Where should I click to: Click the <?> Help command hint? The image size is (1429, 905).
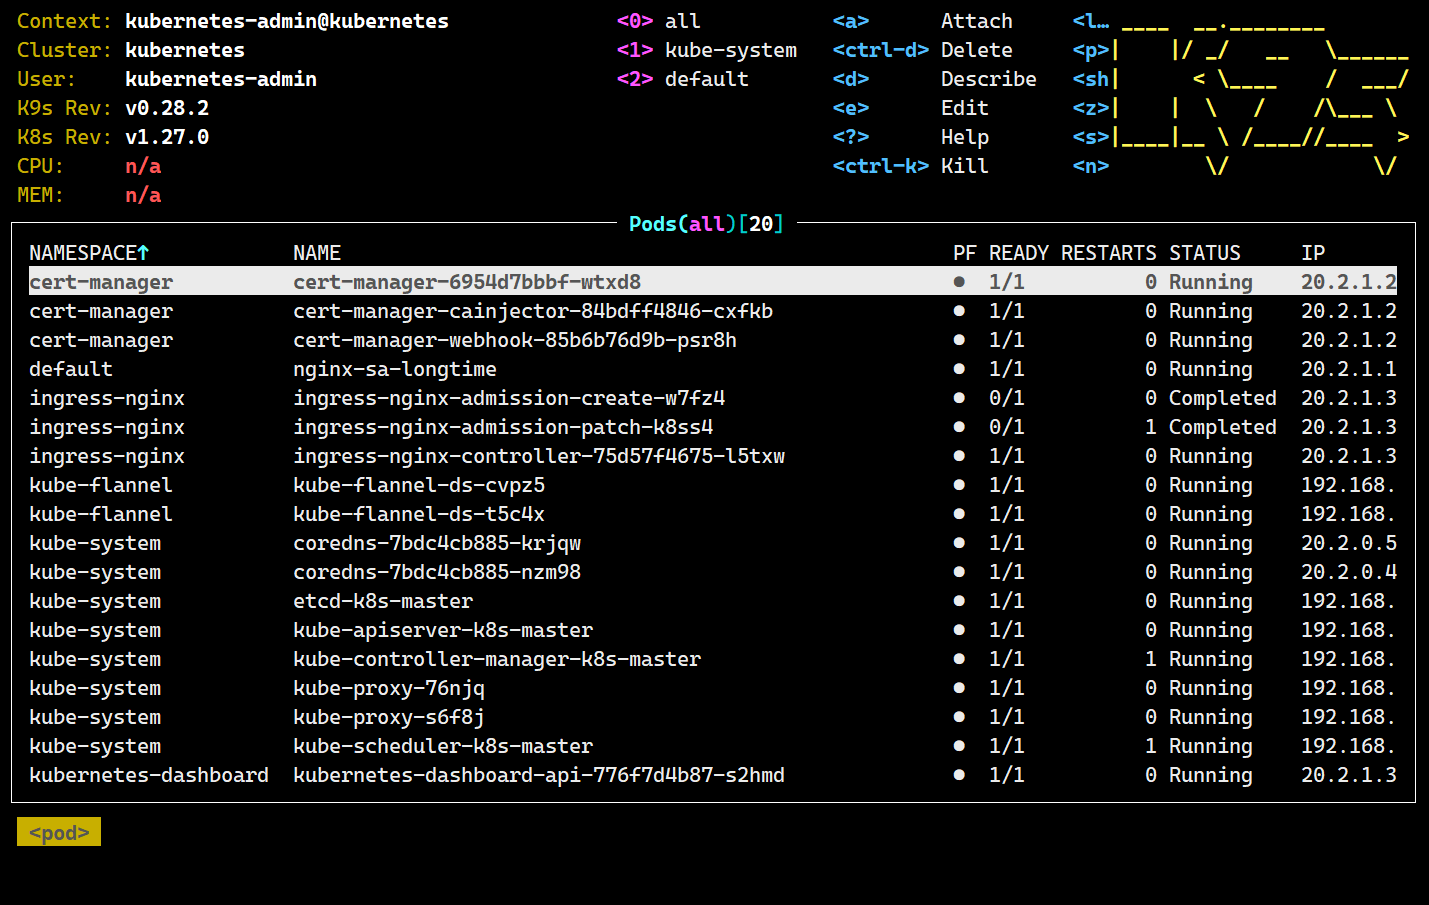pyautogui.click(x=911, y=137)
